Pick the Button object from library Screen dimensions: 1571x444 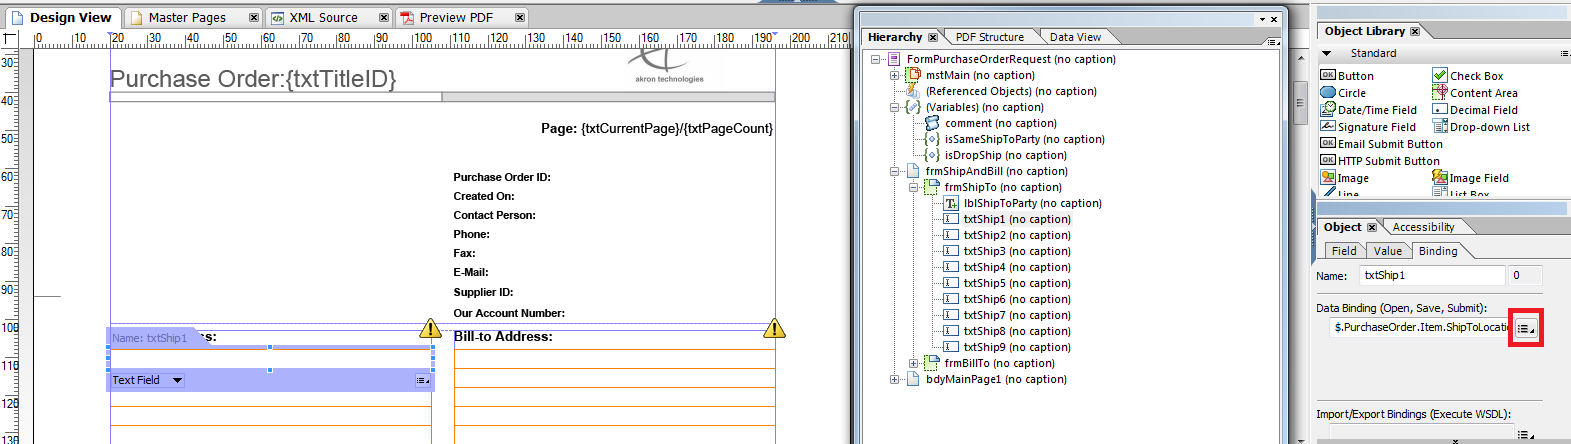[1347, 76]
